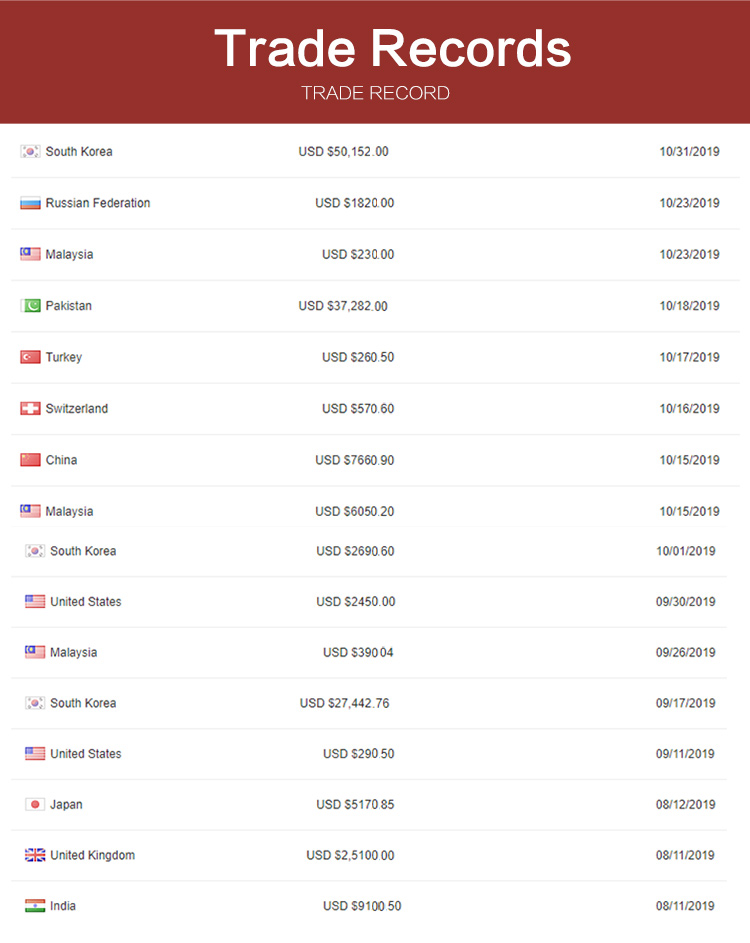Click Malaysia flag beside the USD $230.00 record
The image size is (750, 943).
coord(30,254)
